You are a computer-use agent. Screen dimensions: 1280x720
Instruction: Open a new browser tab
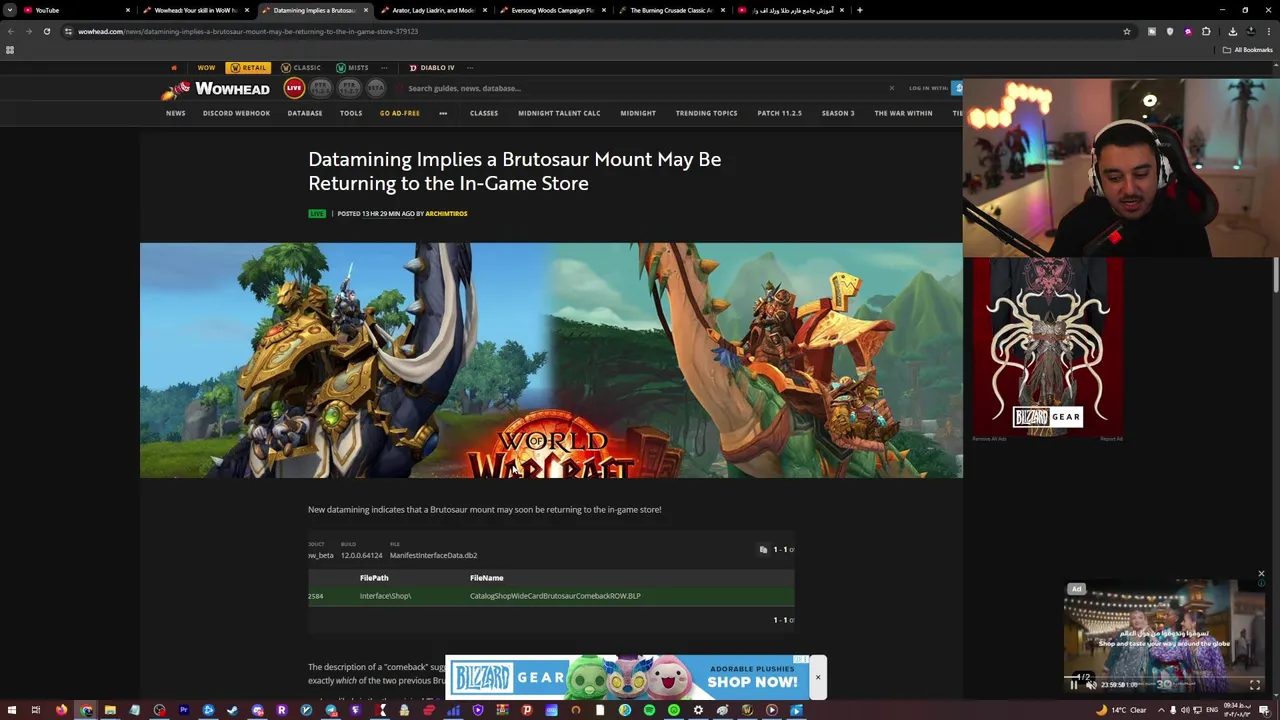860,10
